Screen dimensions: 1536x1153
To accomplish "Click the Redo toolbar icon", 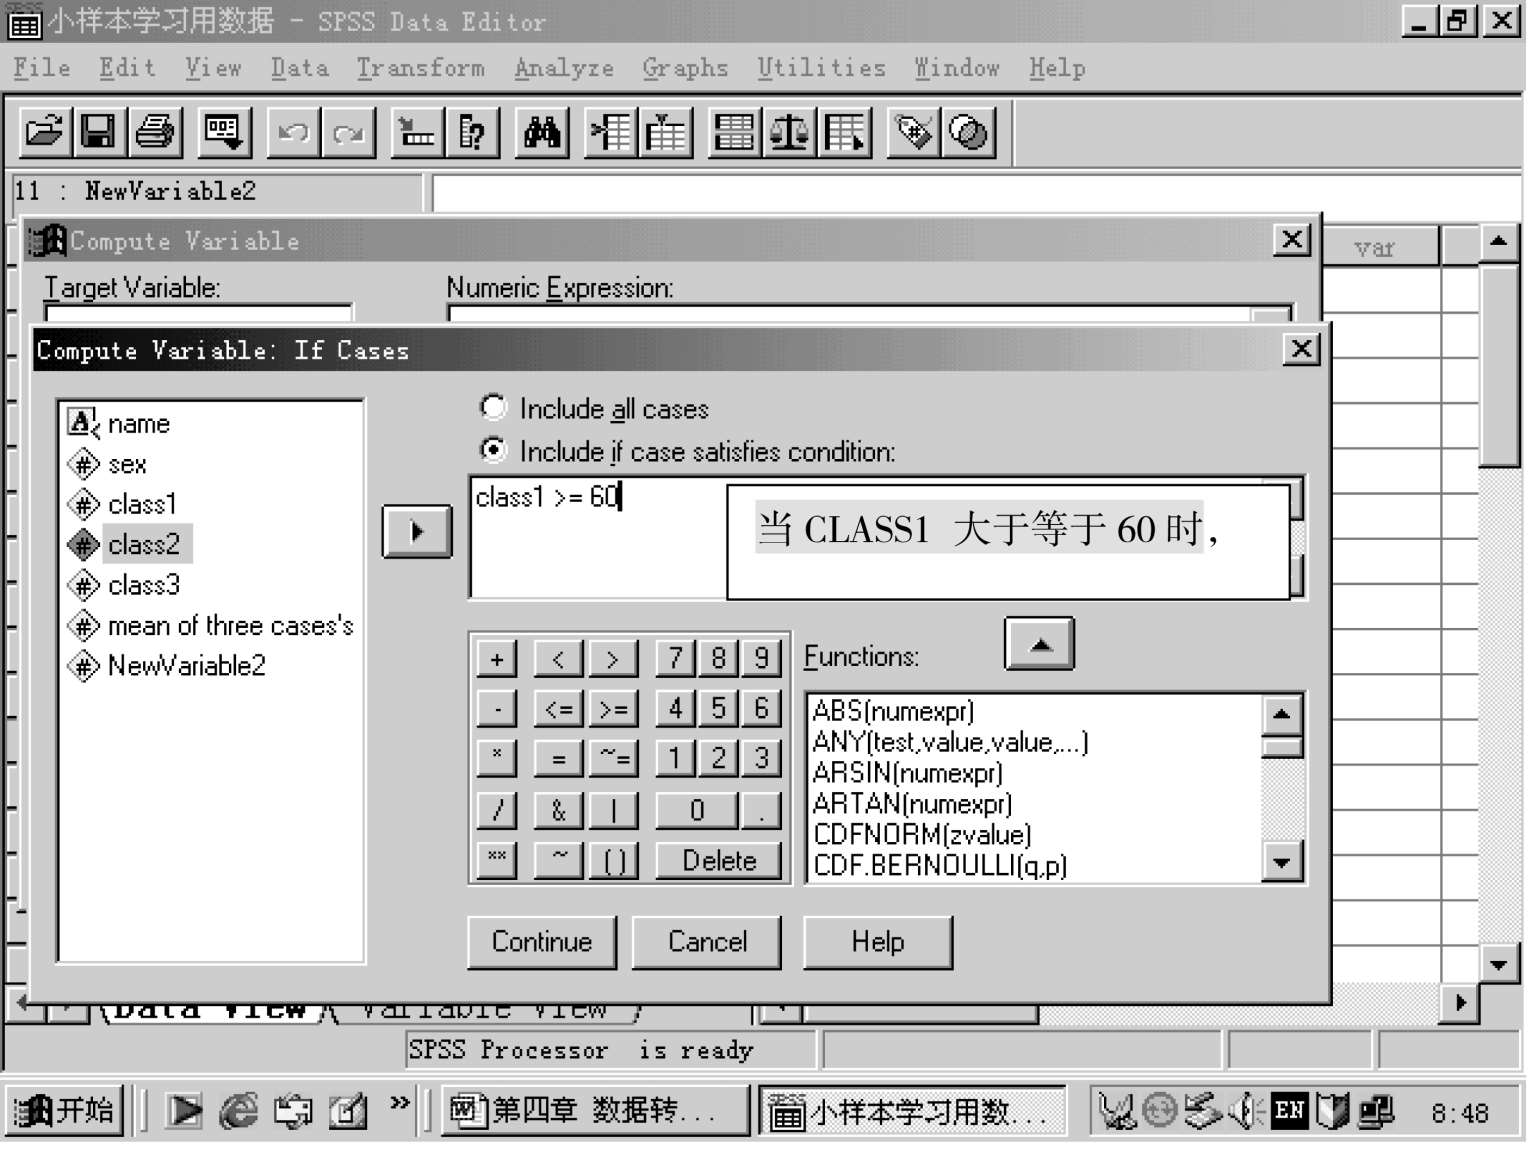I will (x=348, y=132).
